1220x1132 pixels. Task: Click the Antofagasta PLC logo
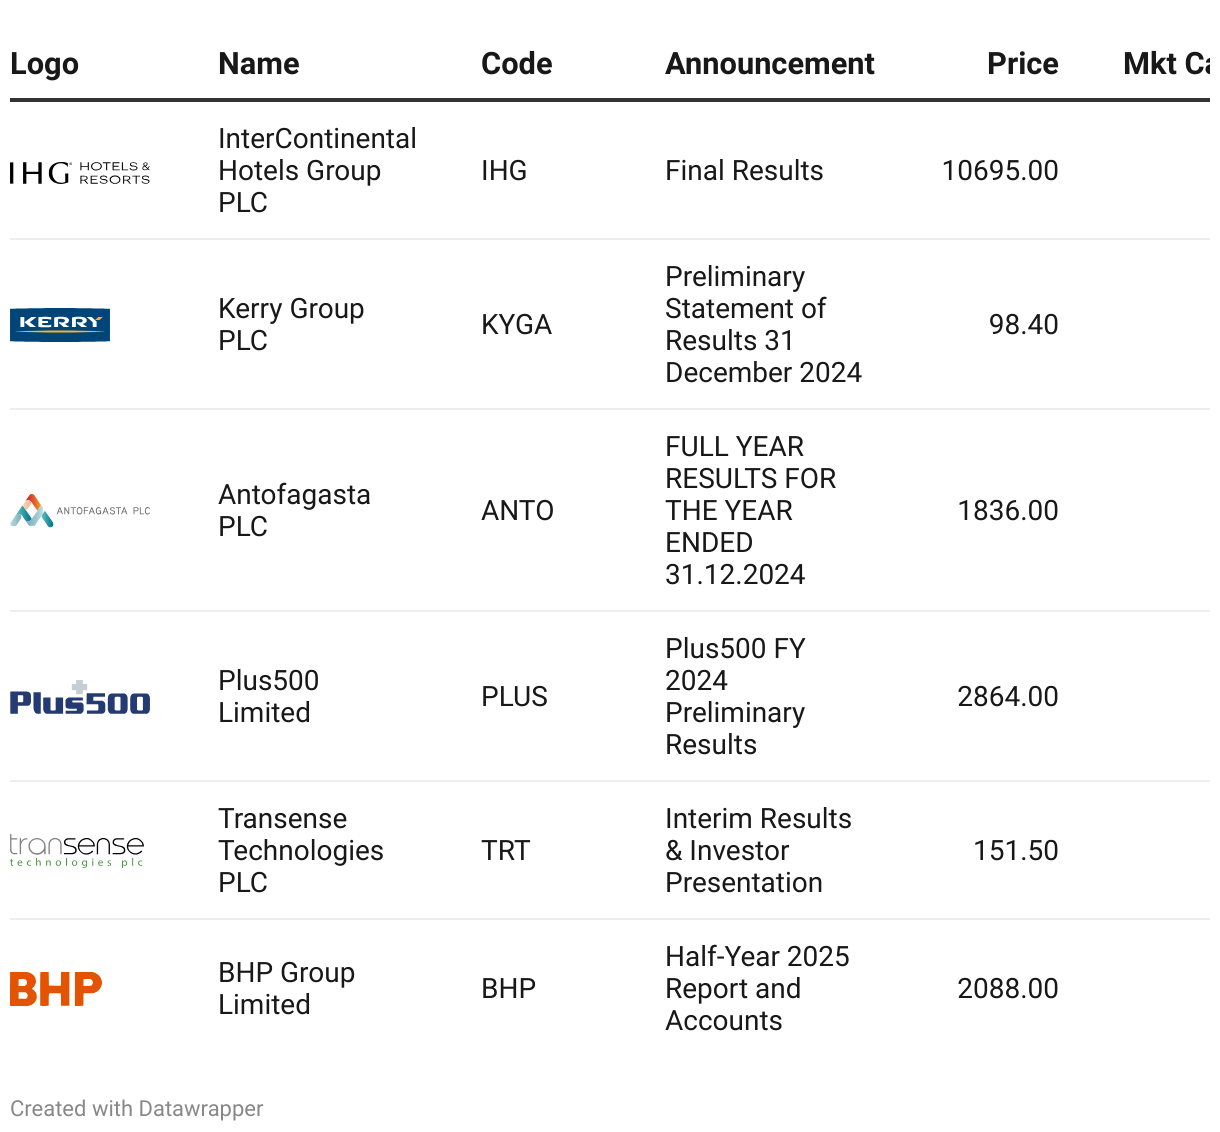coord(80,510)
